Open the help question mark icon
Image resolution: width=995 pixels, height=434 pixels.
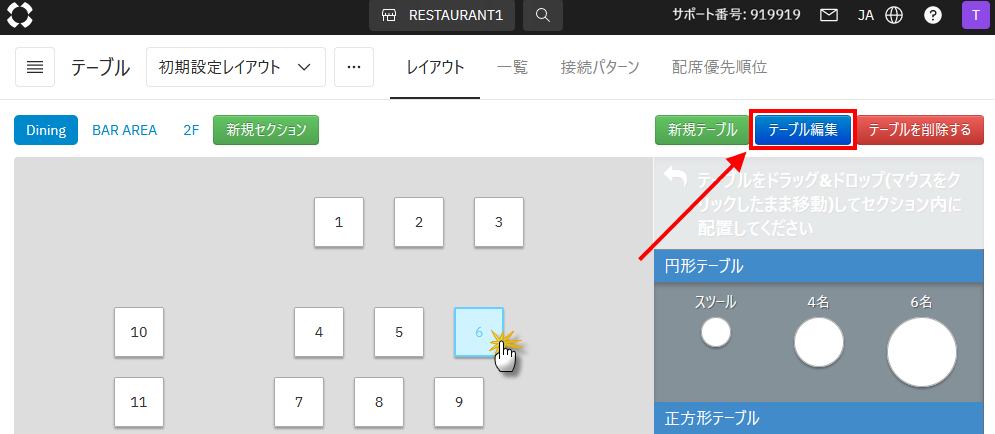pyautogui.click(x=932, y=16)
